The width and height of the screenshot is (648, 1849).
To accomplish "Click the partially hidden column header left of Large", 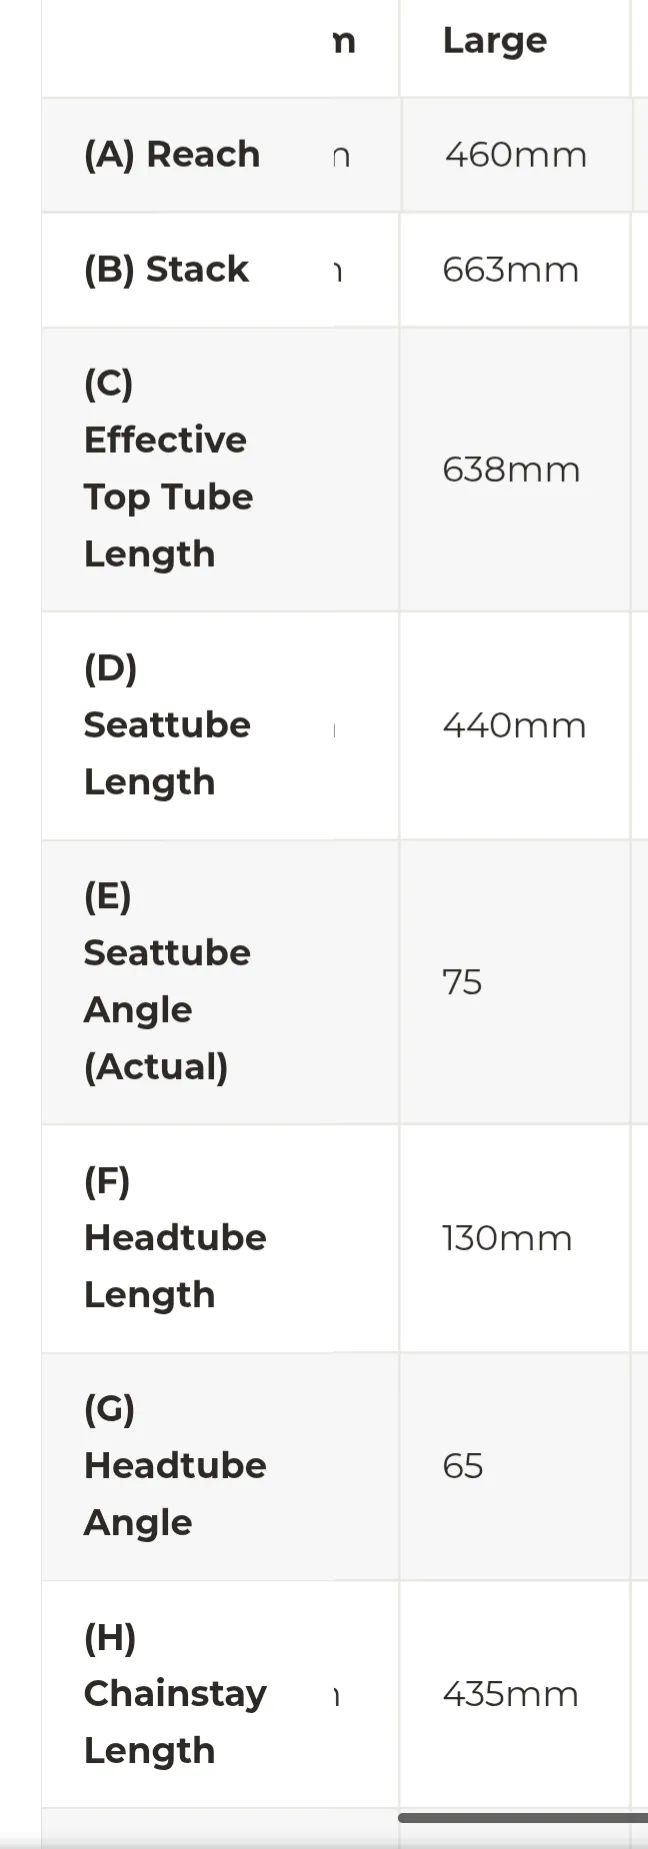I will coord(344,41).
